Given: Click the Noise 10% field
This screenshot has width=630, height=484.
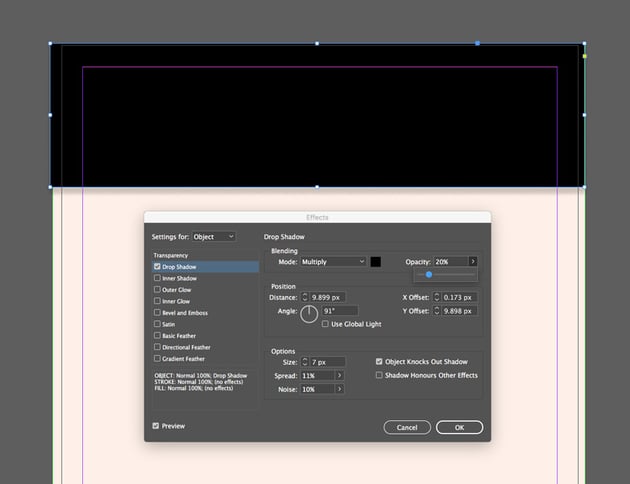Looking at the screenshot, I should point(317,389).
